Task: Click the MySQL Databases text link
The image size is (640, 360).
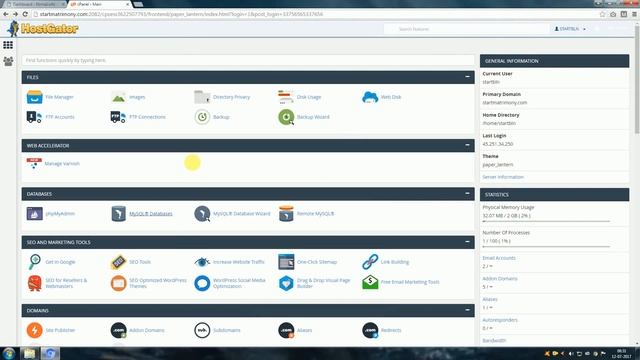Action: [x=151, y=214]
